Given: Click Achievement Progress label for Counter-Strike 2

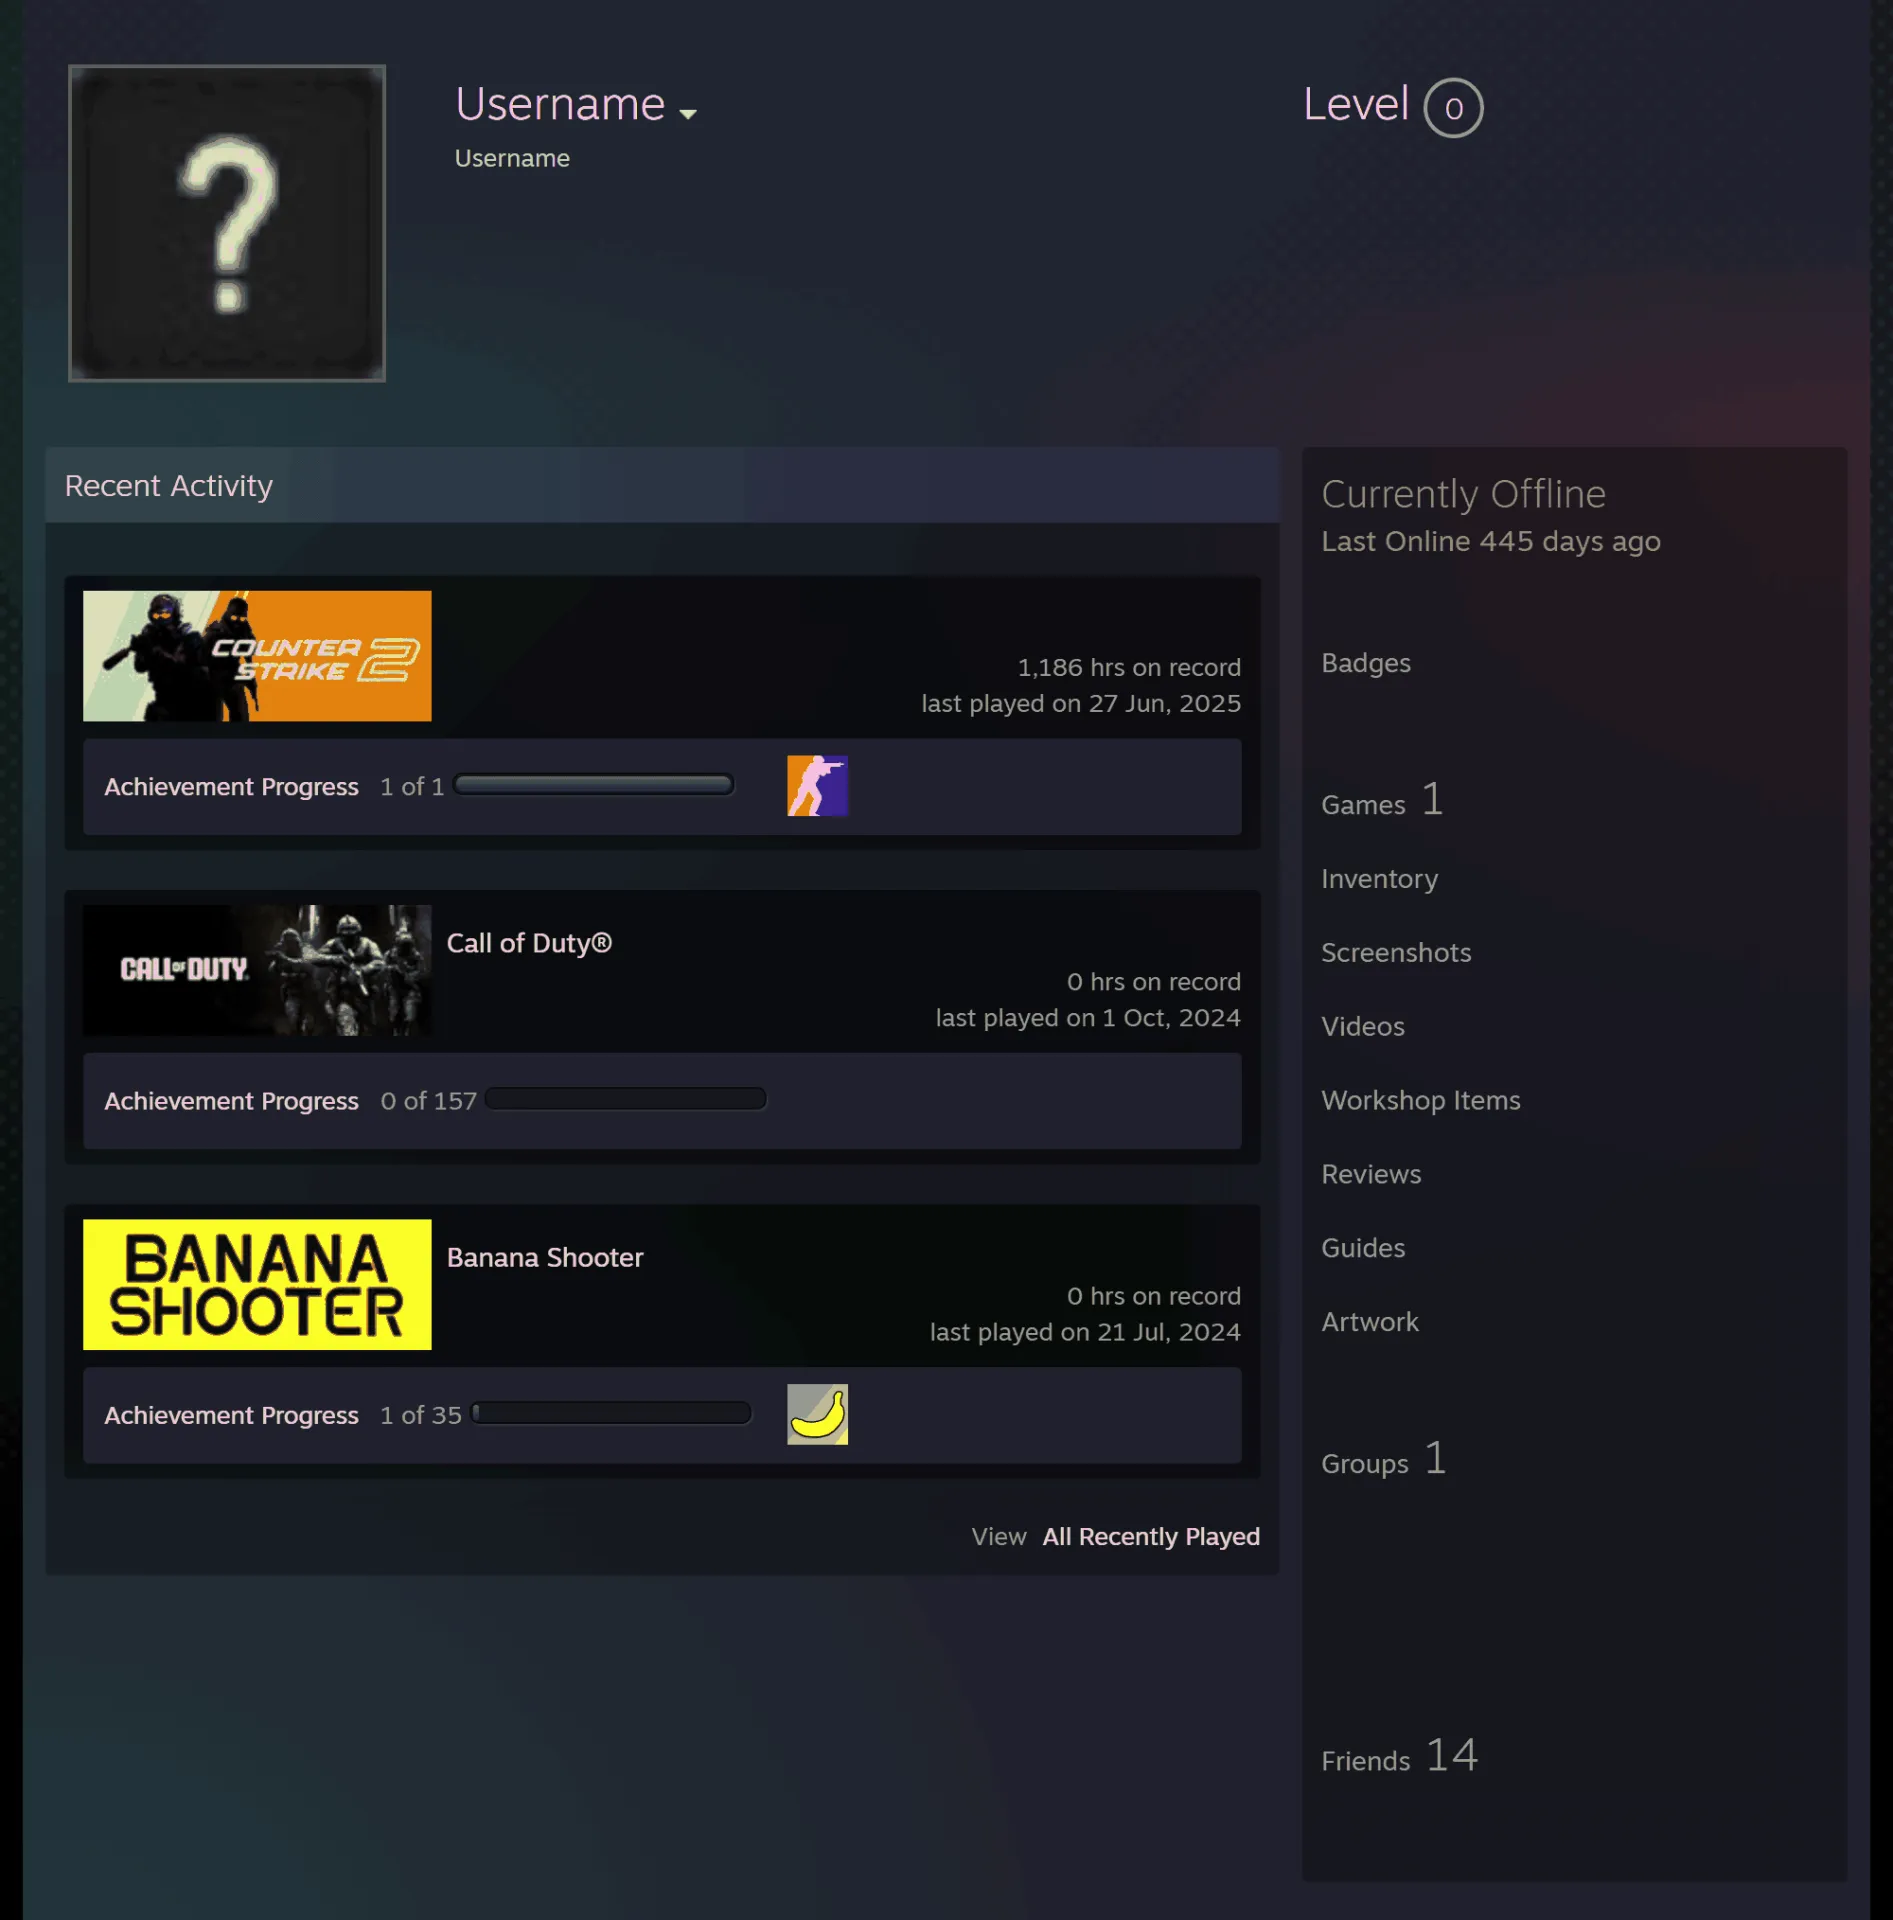Looking at the screenshot, I should tap(231, 787).
